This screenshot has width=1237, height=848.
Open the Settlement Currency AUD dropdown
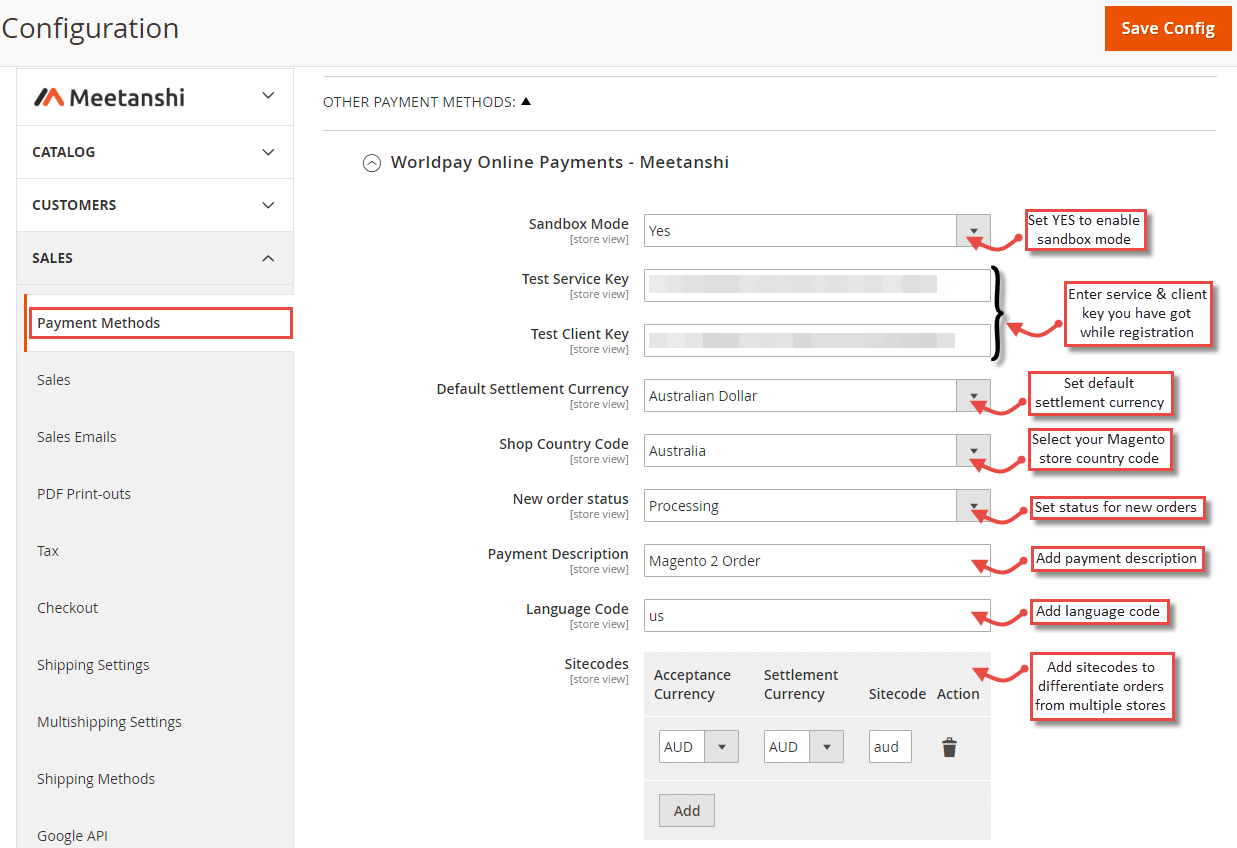coord(827,746)
